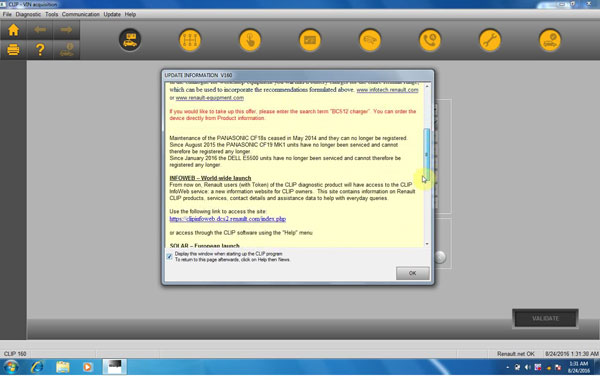Open the File menu
This screenshot has width=600, height=380.
pyautogui.click(x=7, y=14)
